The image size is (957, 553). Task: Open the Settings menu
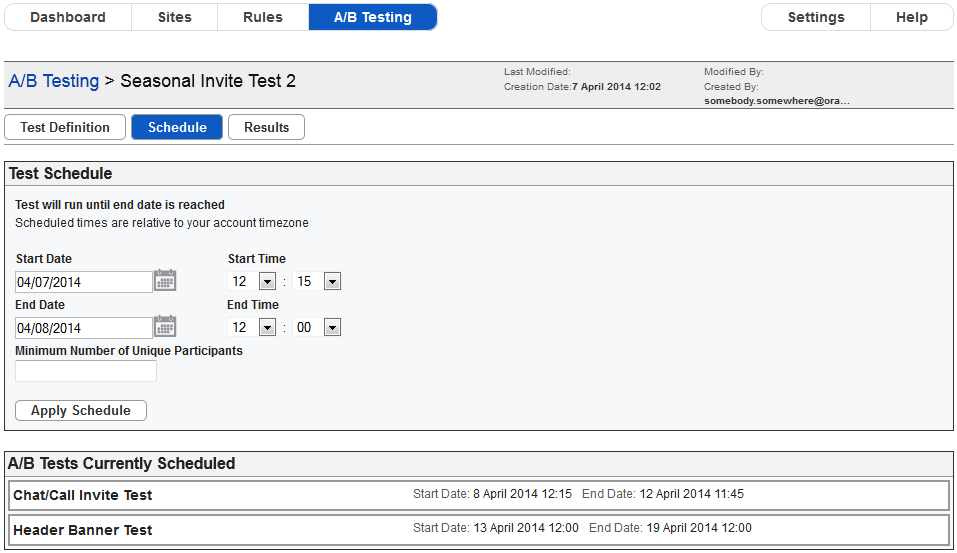coord(816,17)
